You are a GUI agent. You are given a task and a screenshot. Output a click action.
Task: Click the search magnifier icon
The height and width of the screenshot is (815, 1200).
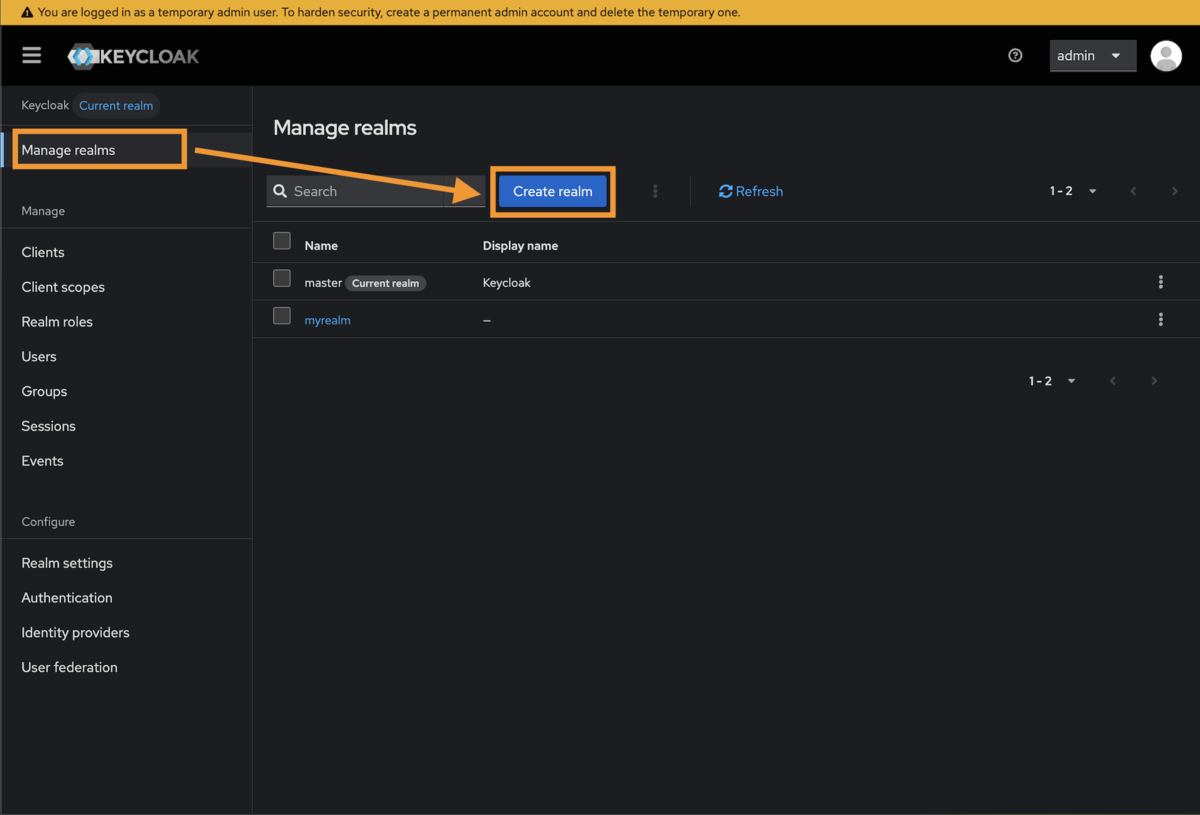280,191
